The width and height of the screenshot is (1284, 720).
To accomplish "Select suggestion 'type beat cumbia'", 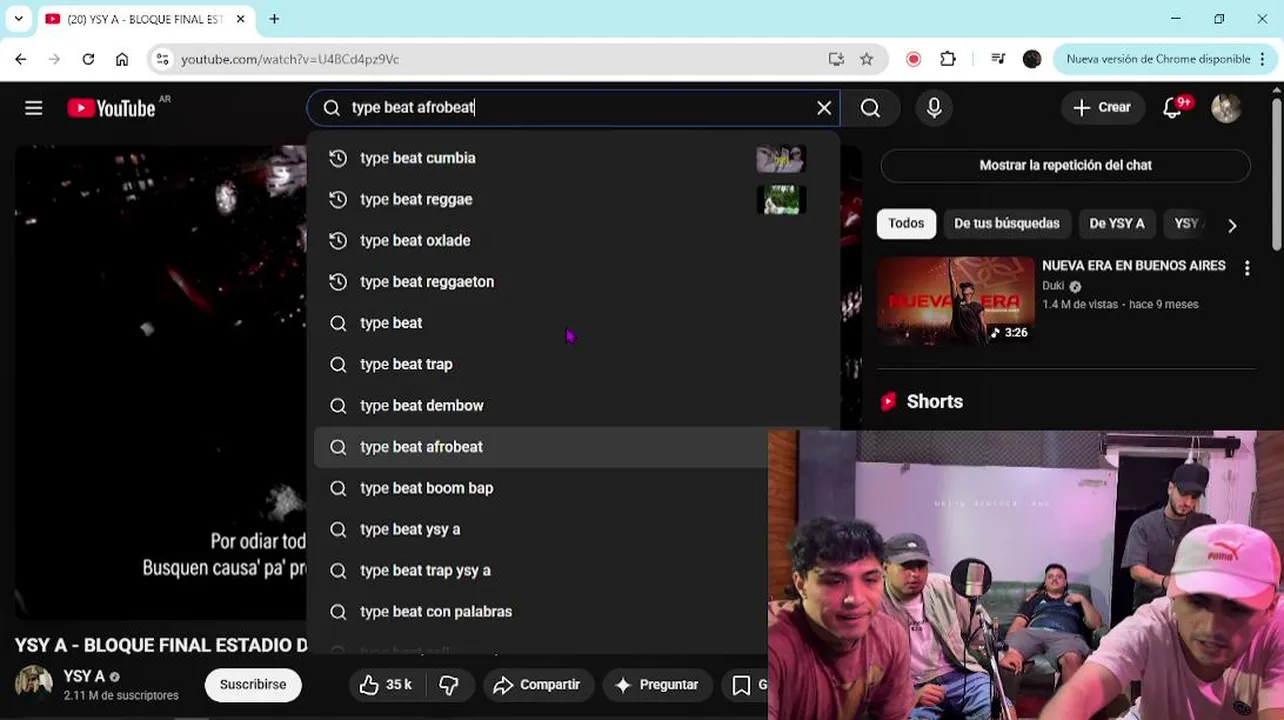I will coord(572,158).
